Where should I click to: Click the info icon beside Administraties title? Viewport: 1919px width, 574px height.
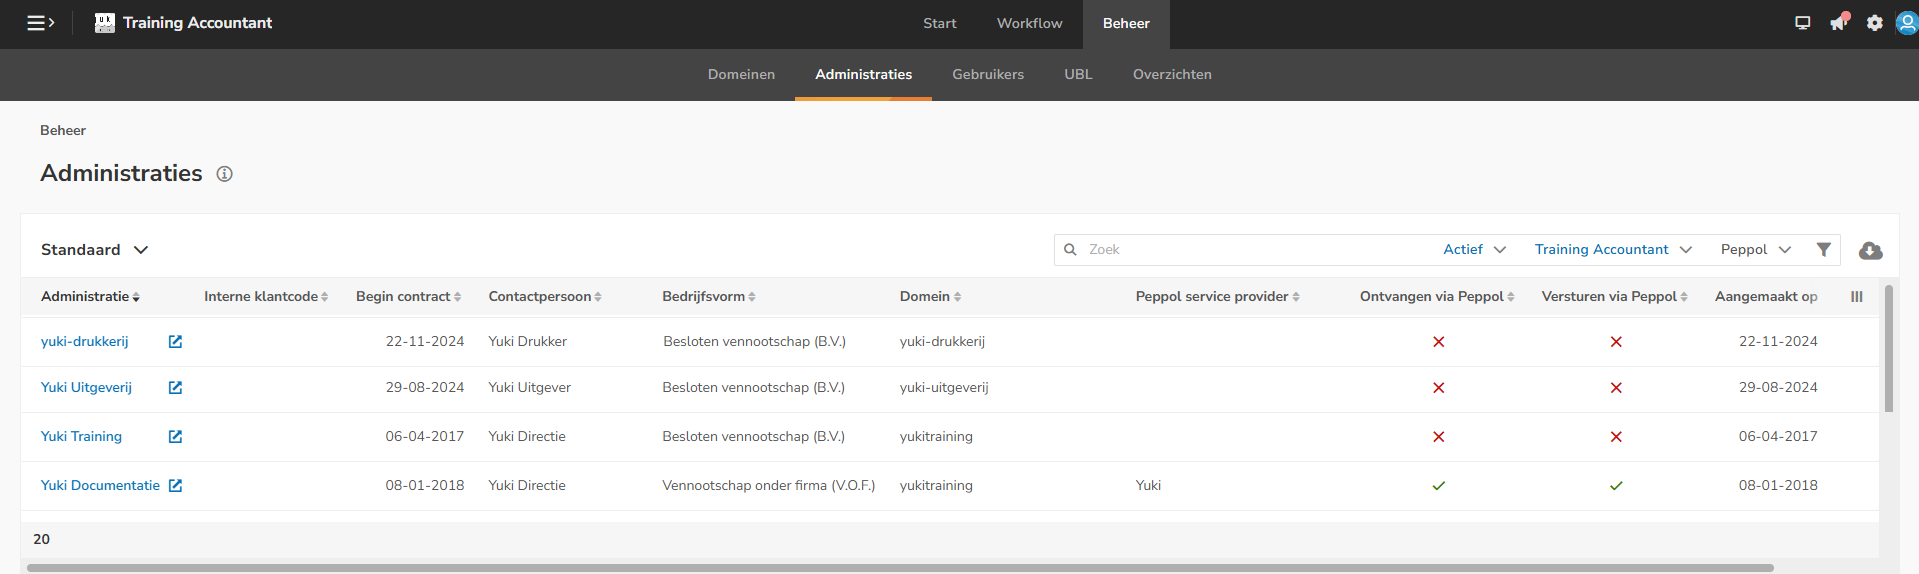point(225,174)
